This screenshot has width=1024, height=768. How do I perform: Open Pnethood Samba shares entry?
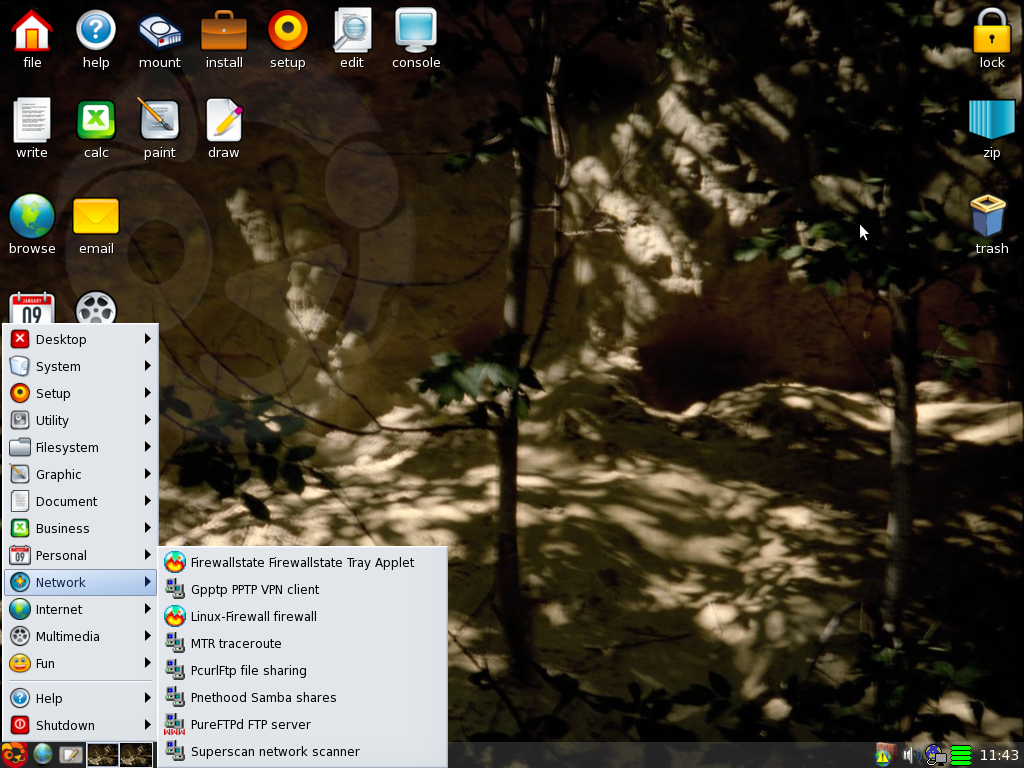263,697
